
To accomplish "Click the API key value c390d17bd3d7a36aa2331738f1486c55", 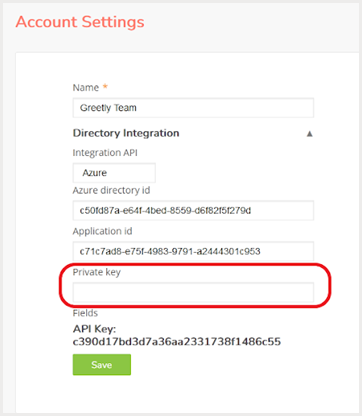I will coord(177,342).
